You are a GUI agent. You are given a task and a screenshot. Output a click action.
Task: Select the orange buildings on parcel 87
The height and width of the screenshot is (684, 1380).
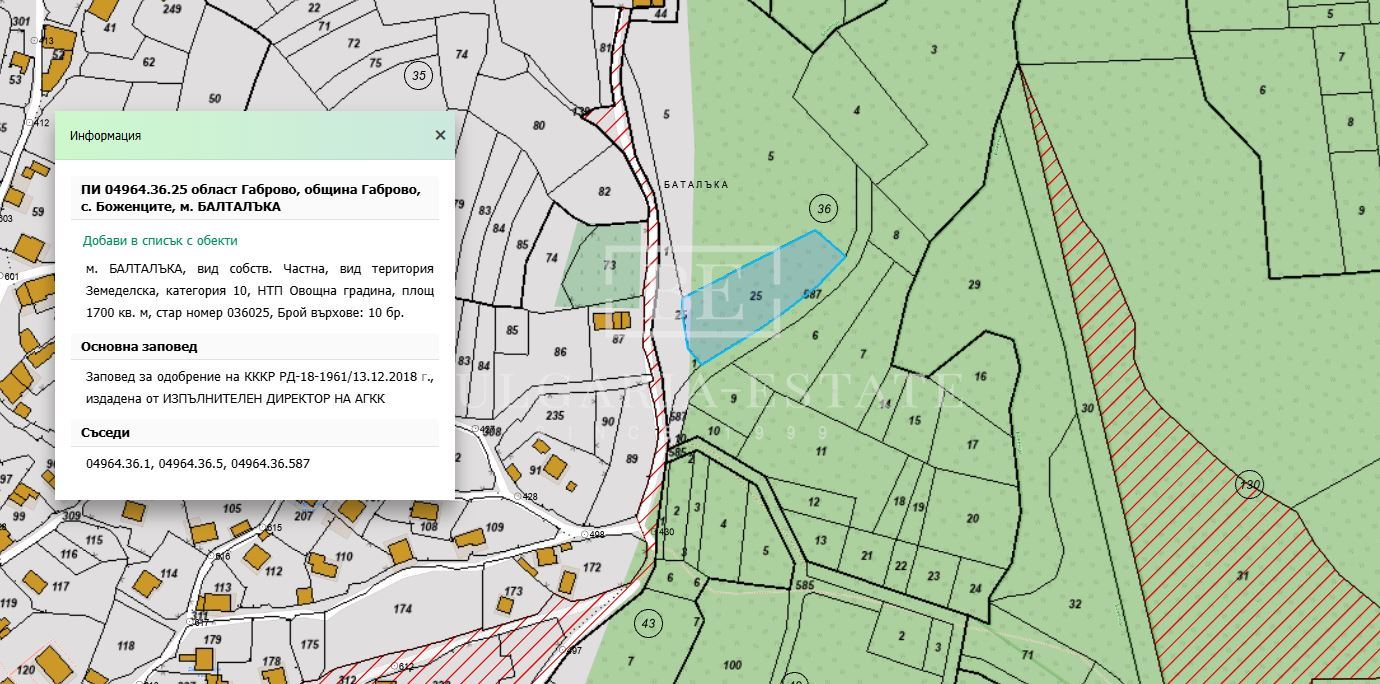coord(613,321)
